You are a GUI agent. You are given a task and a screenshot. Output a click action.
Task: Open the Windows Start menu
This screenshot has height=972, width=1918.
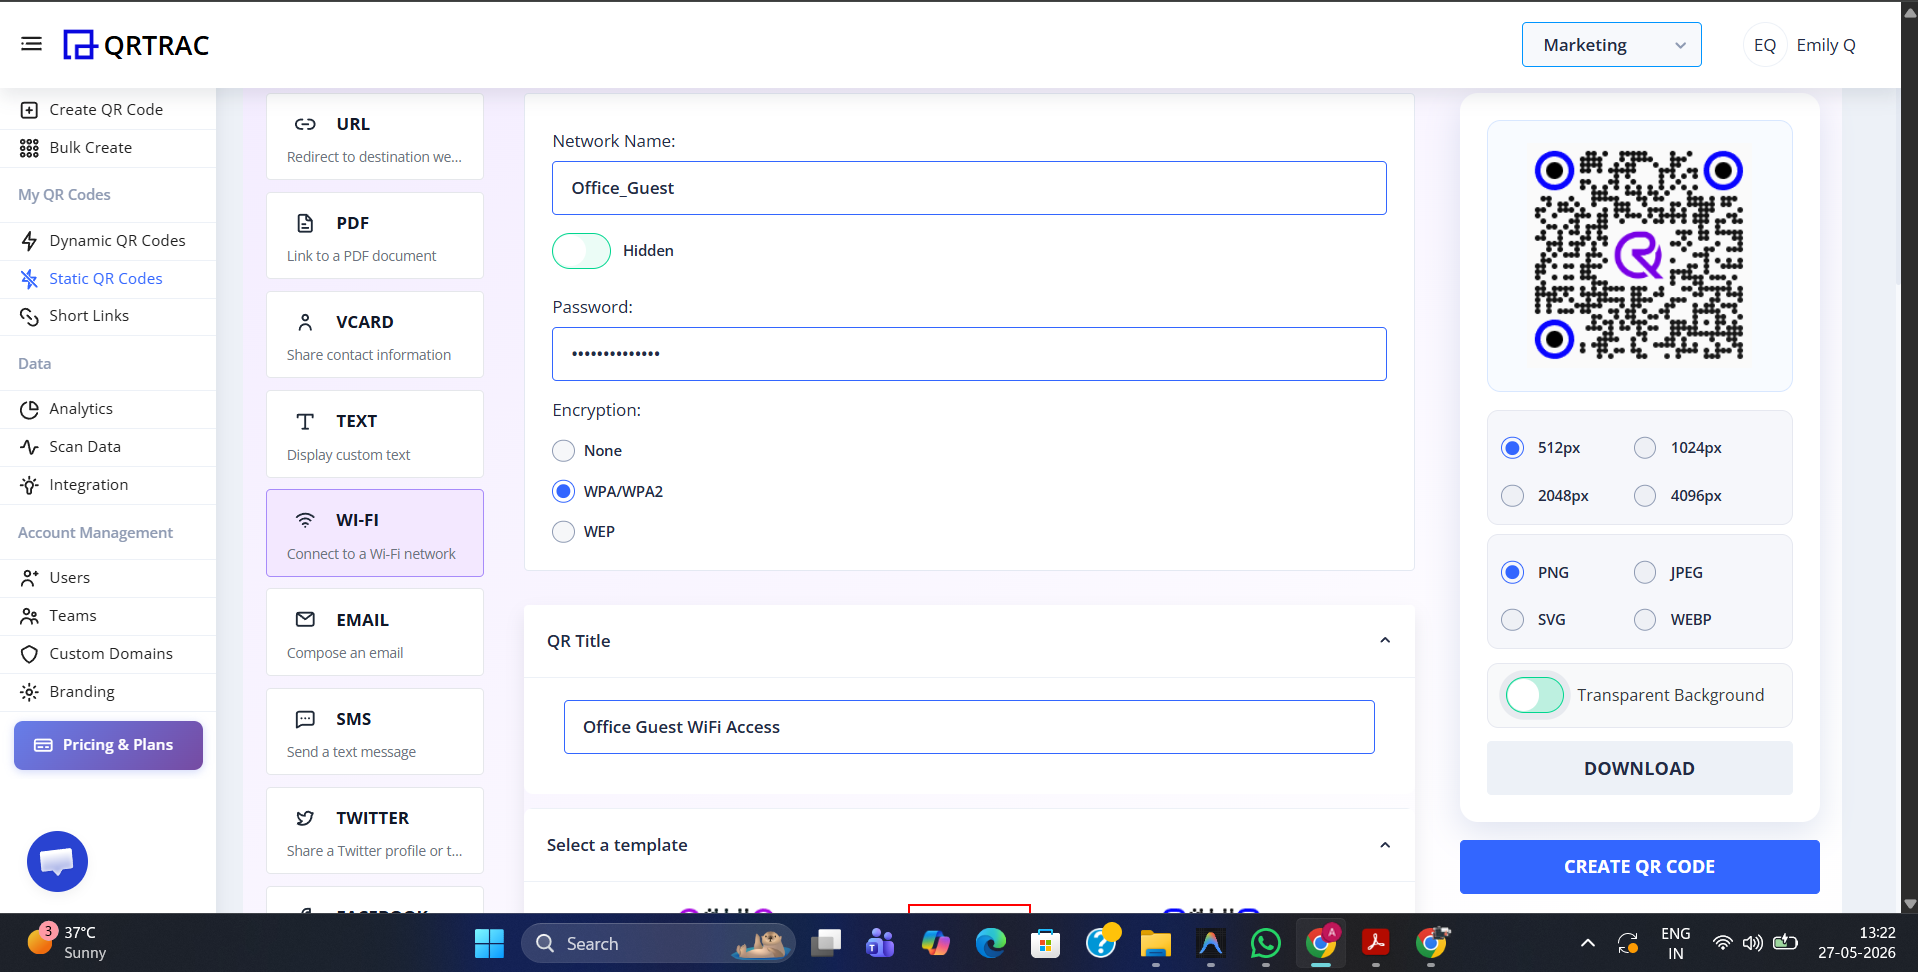pos(489,943)
